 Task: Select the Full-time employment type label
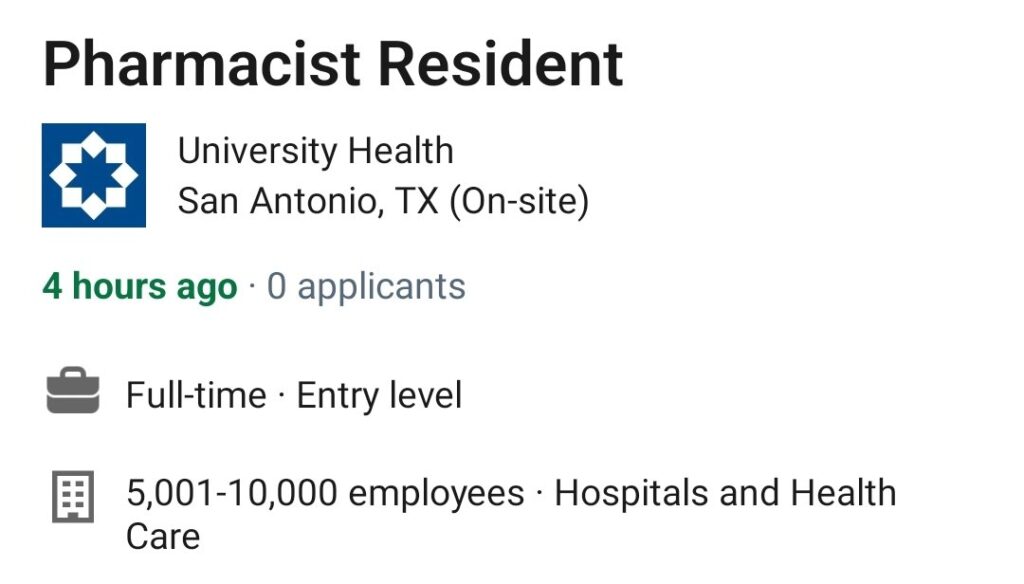point(196,395)
